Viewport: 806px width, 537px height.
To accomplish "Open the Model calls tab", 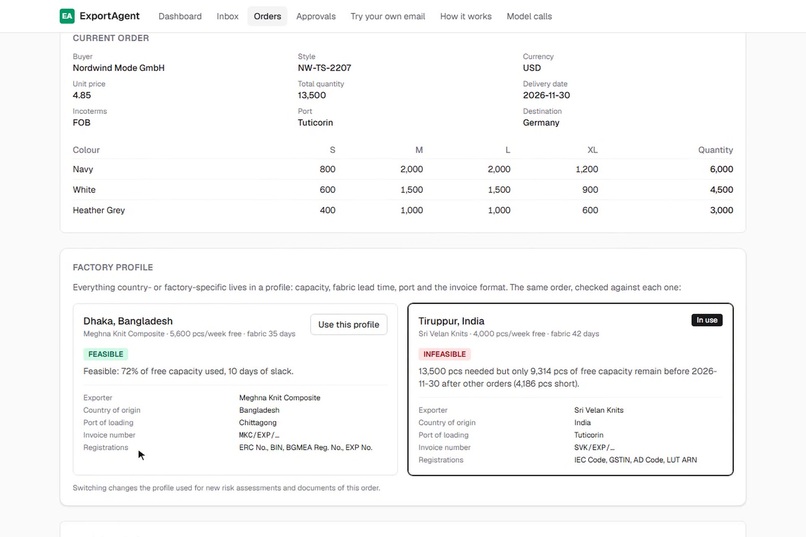I will coord(529,16).
